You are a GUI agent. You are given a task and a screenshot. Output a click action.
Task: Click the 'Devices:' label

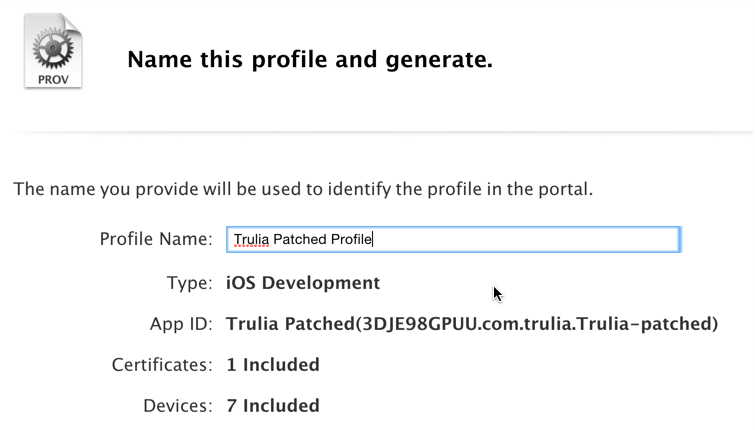tap(178, 406)
